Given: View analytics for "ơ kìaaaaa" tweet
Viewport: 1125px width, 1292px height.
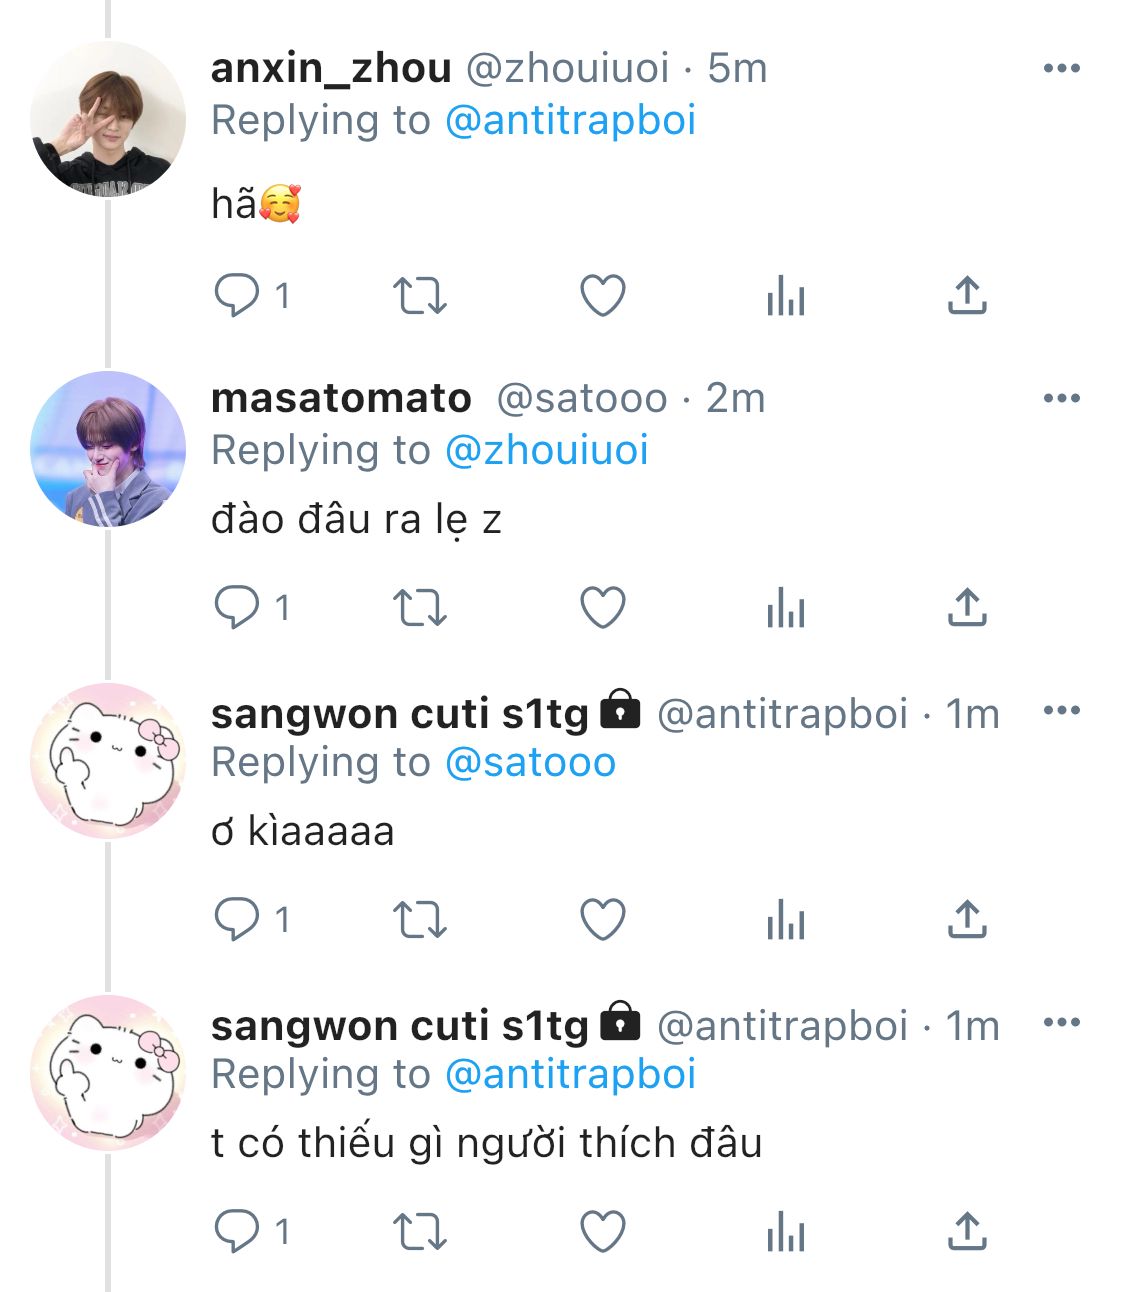Looking at the screenshot, I should (786, 920).
